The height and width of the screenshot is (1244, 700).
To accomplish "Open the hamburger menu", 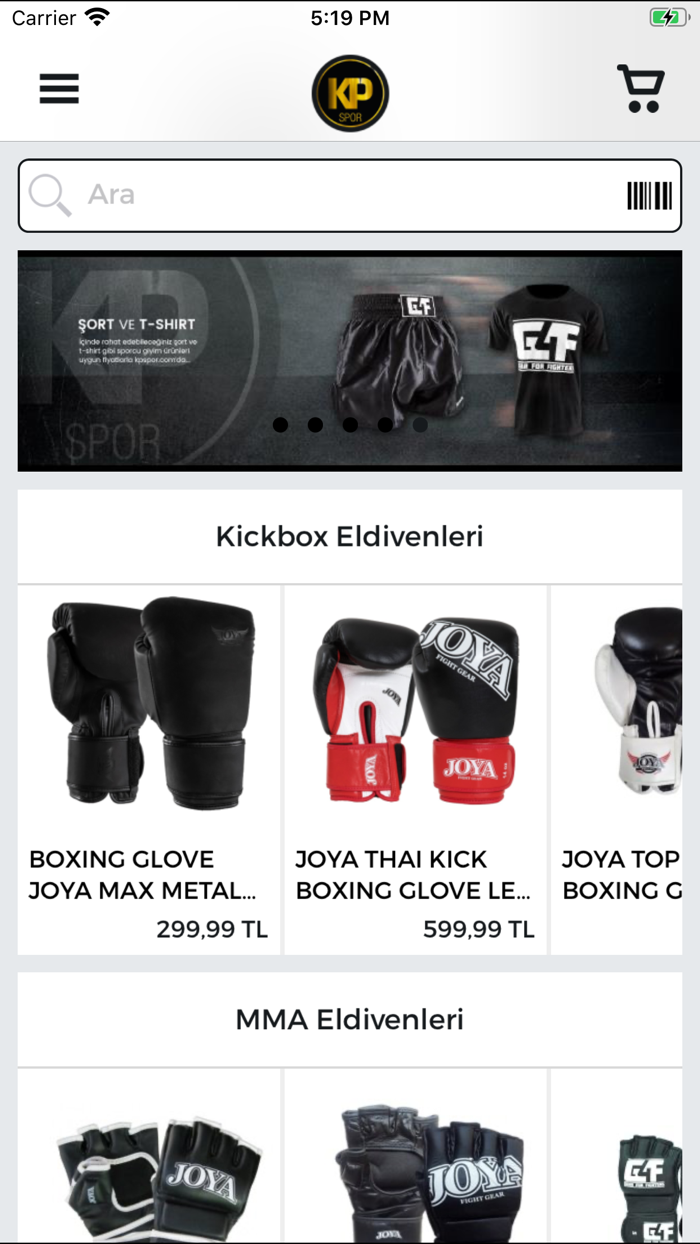I will coord(59,89).
